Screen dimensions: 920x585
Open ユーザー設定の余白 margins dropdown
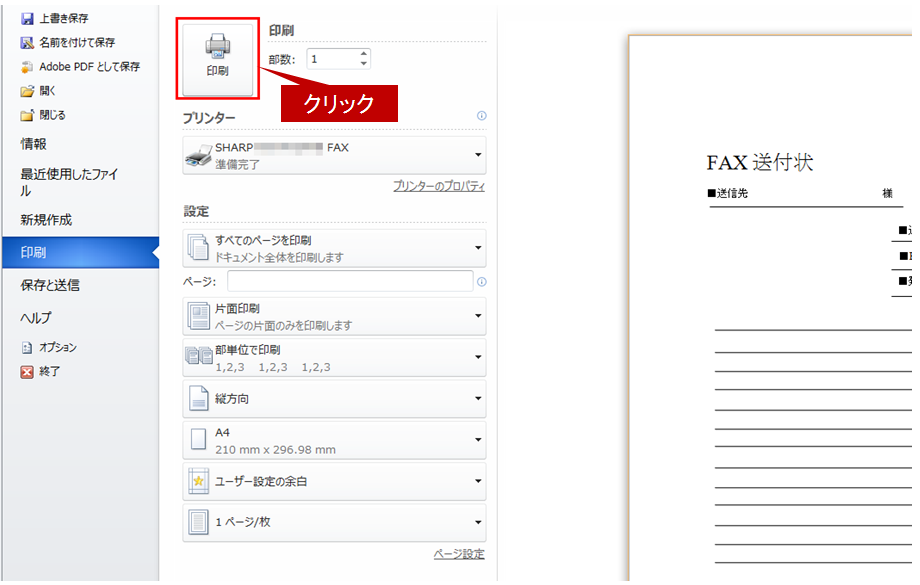coord(334,481)
